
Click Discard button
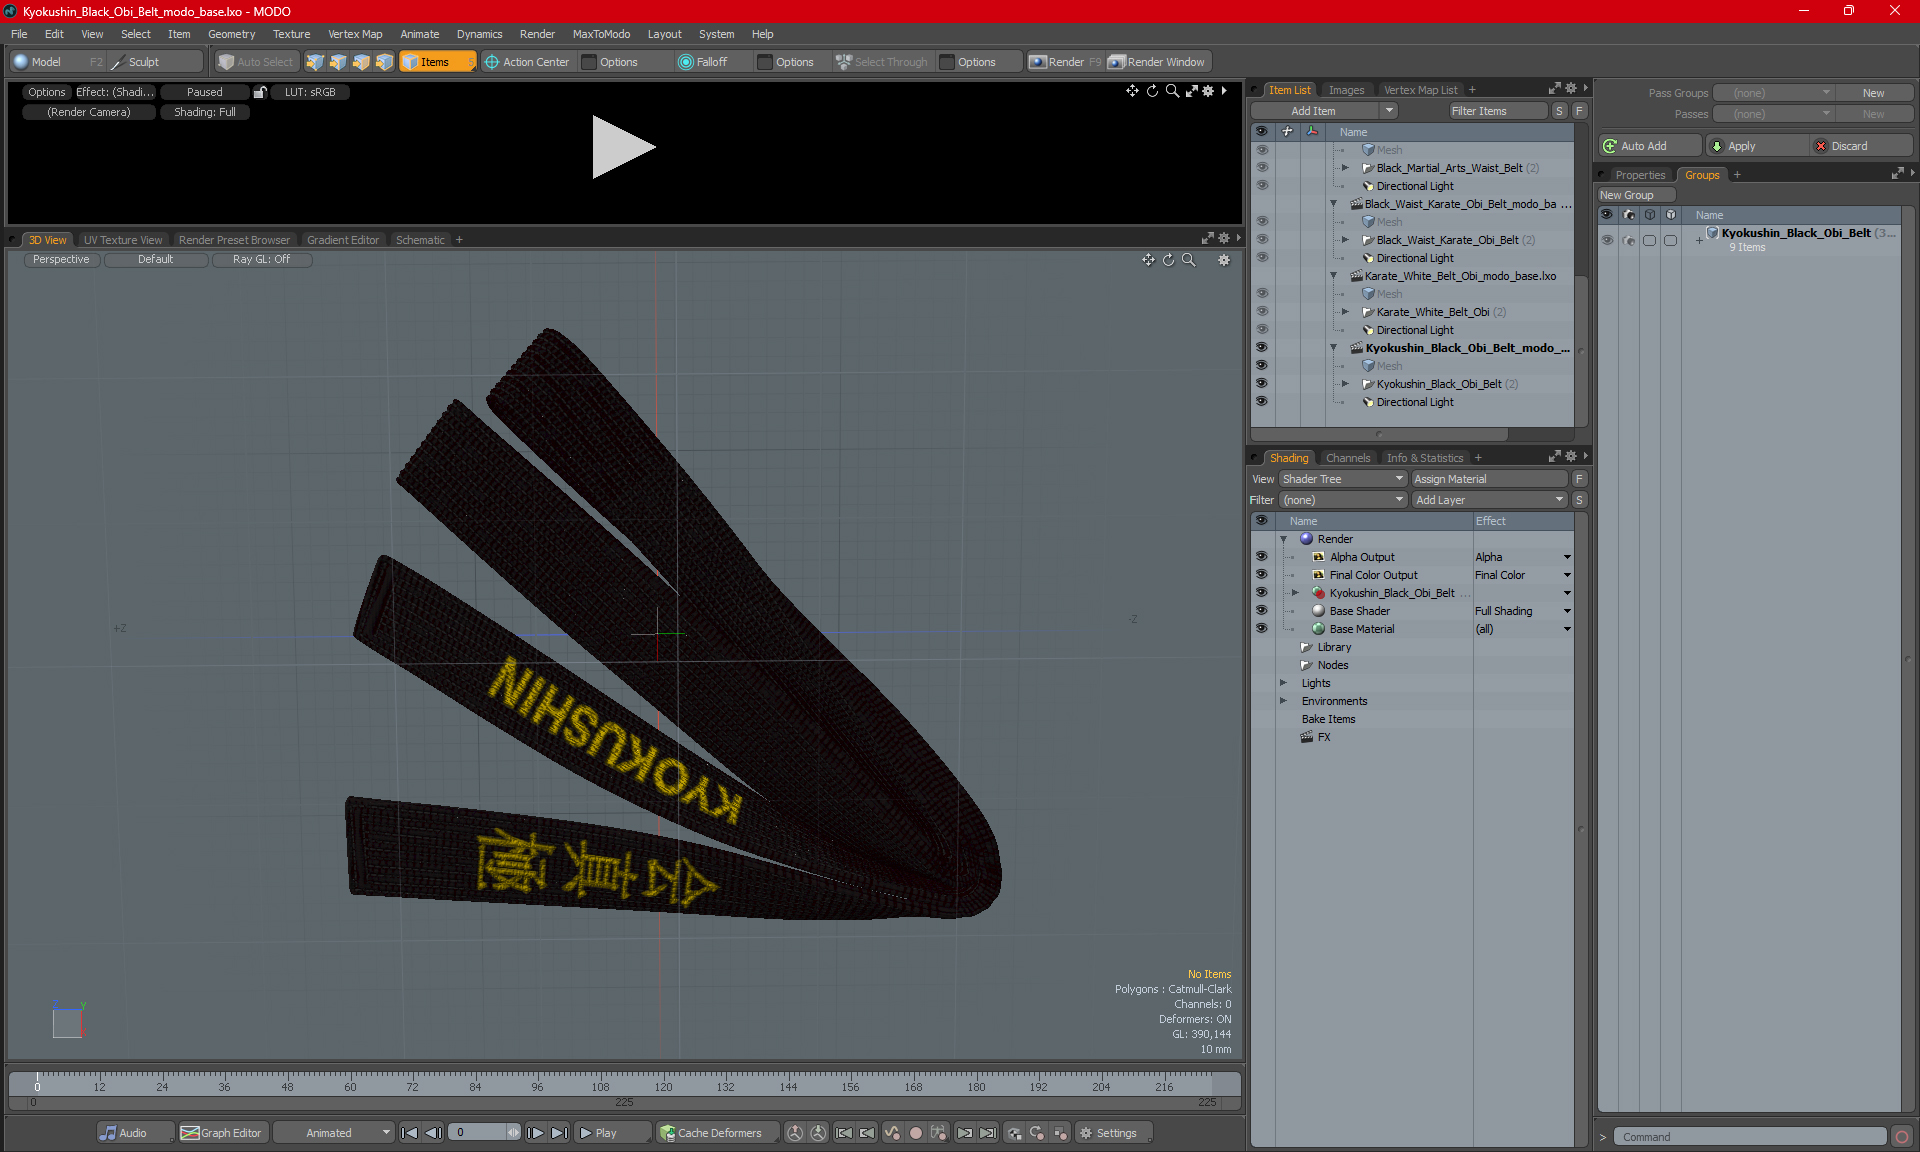coord(1861,146)
